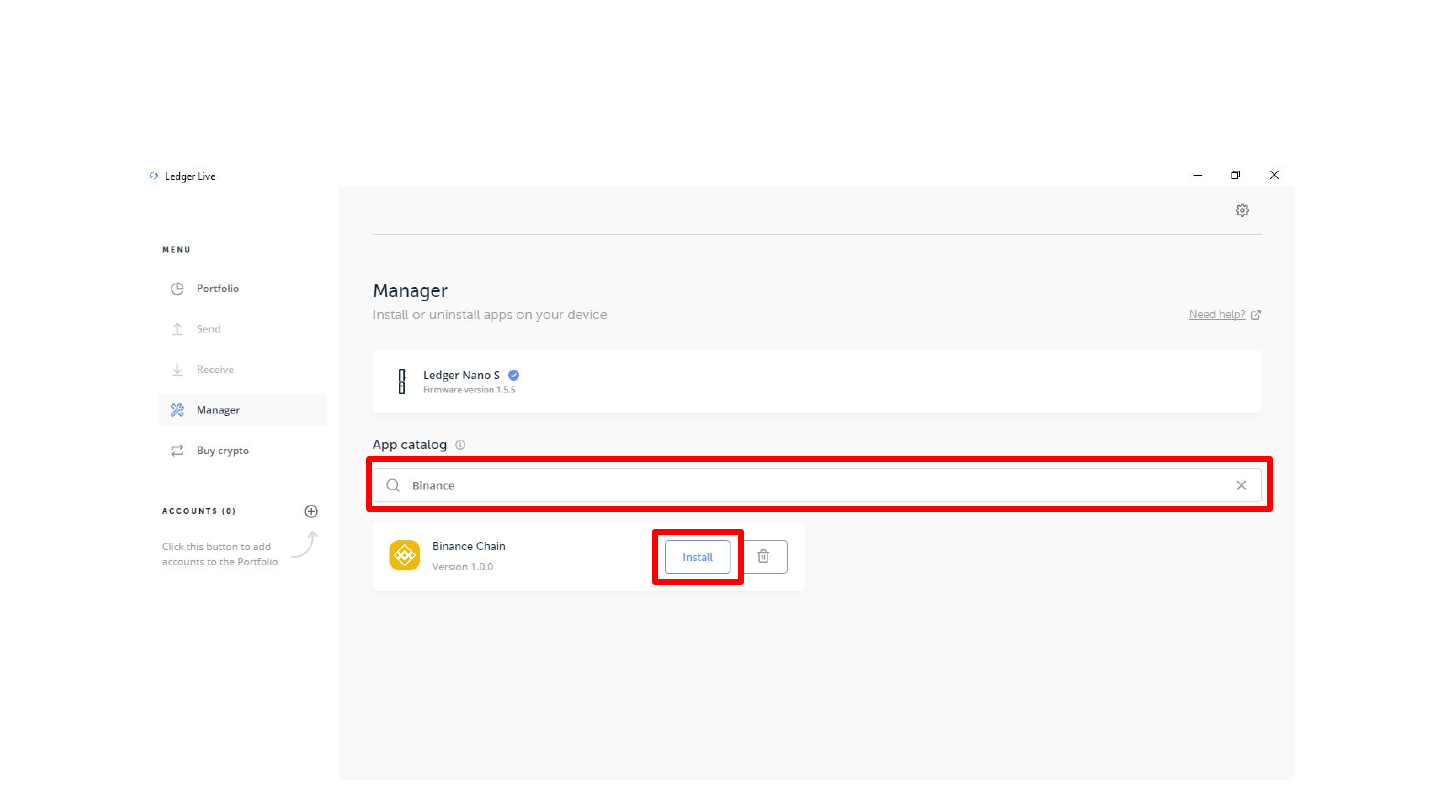Click into the app catalog search field
Image resolution: width=1440 pixels, height=810 pixels.
(817, 485)
